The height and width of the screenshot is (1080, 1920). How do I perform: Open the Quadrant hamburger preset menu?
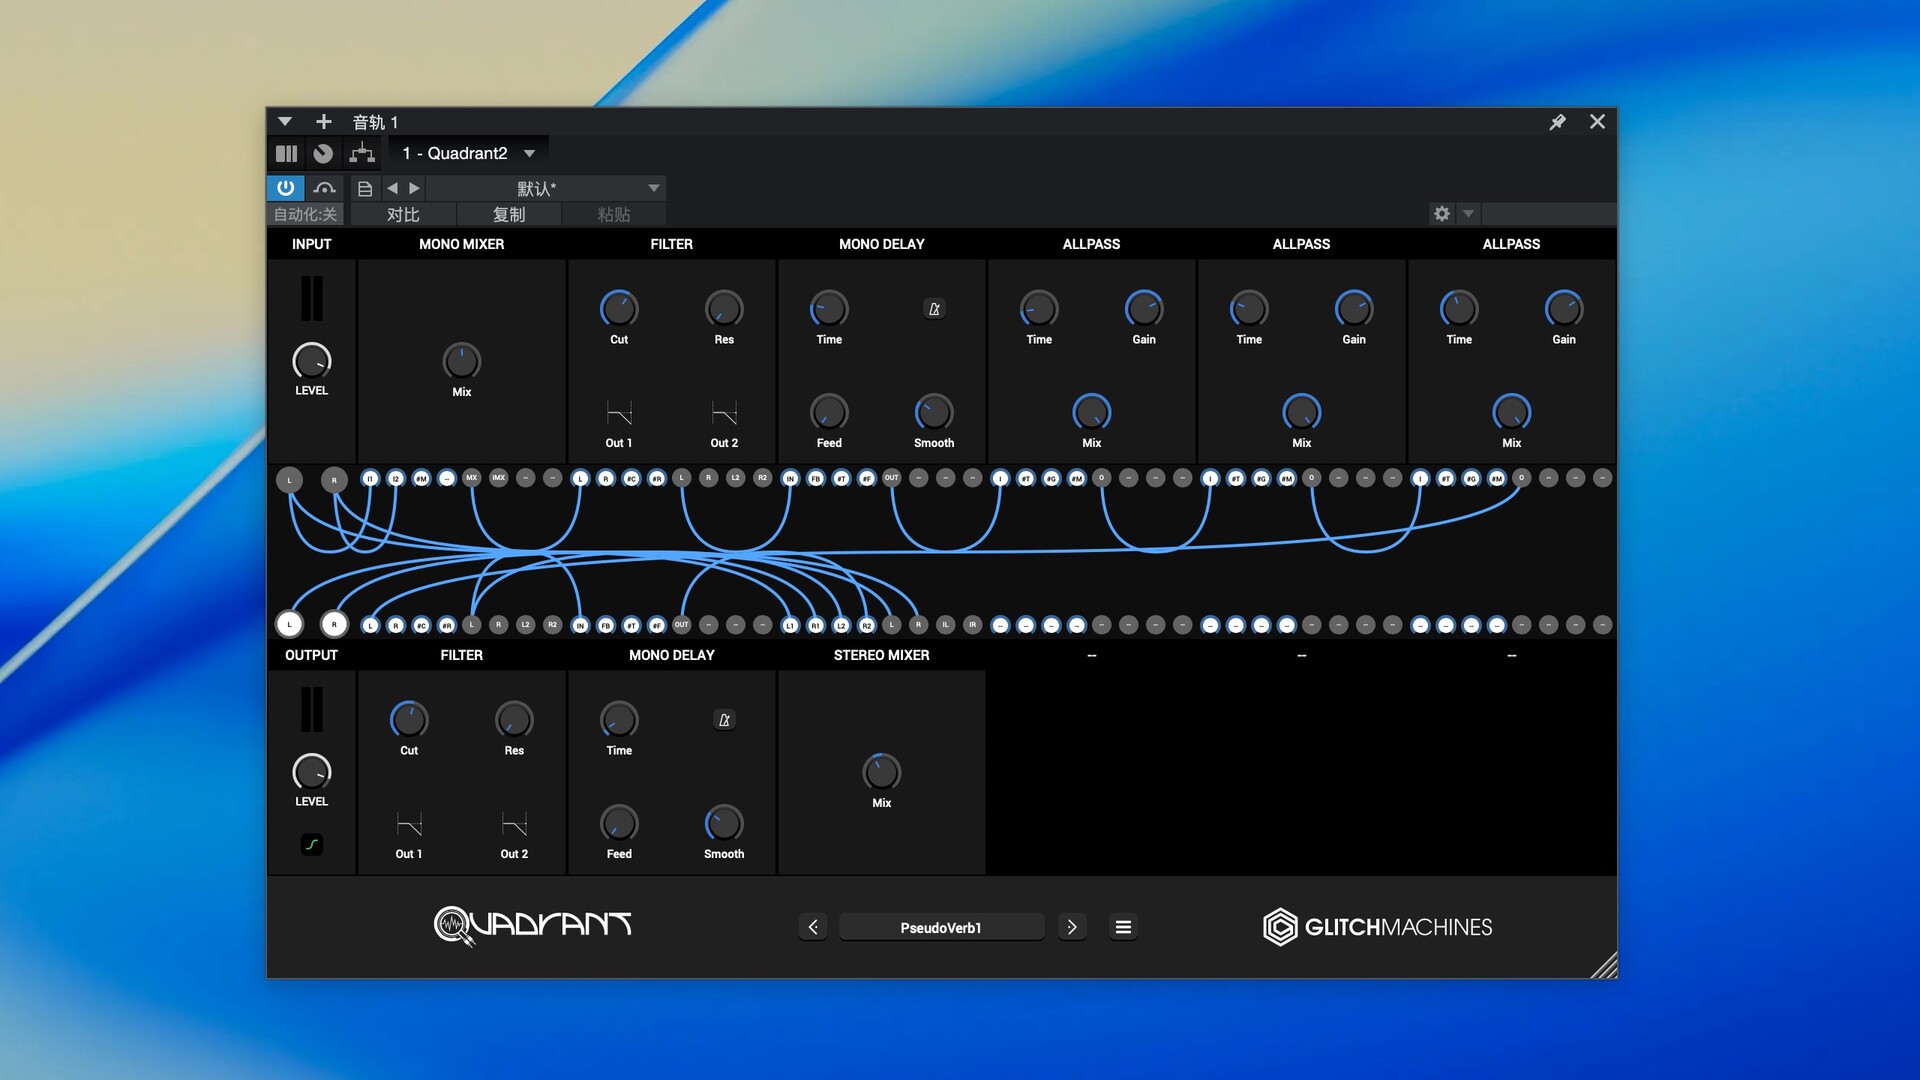[1123, 927]
